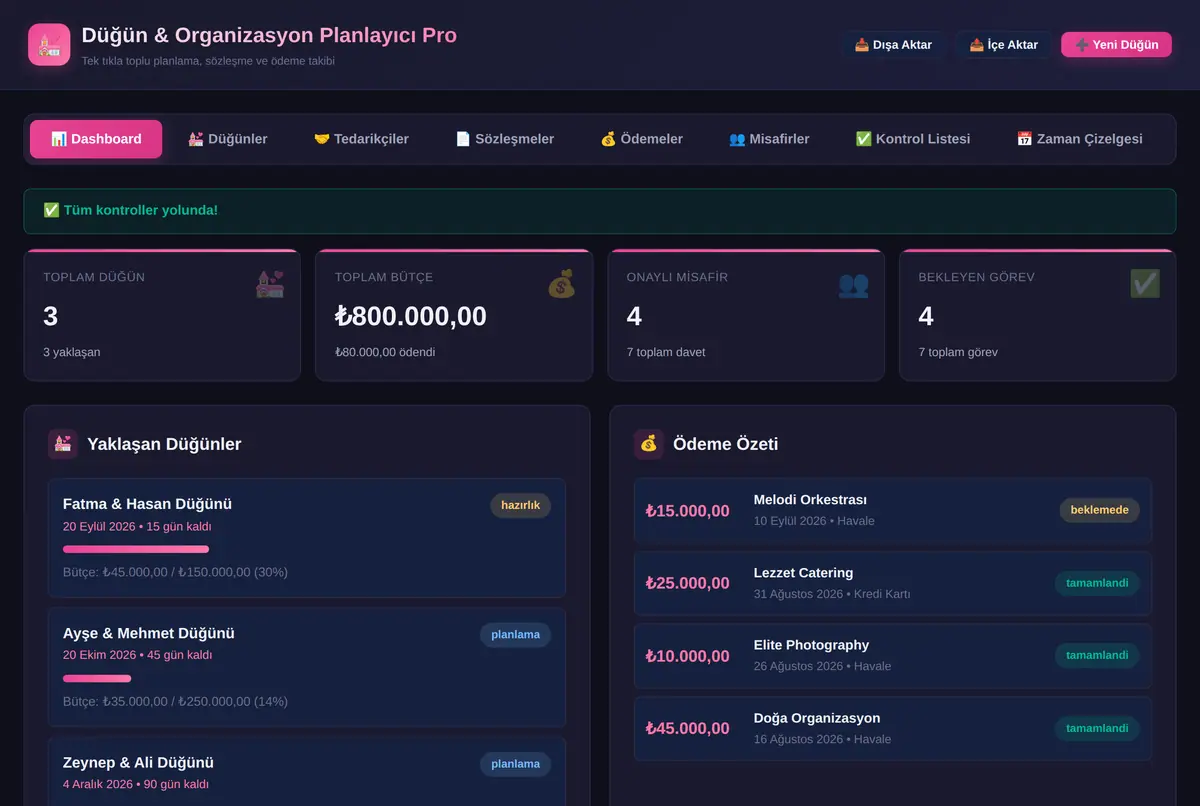Click the guests icon in Onaylı Misafir card
The width and height of the screenshot is (1200, 806).
pos(854,284)
